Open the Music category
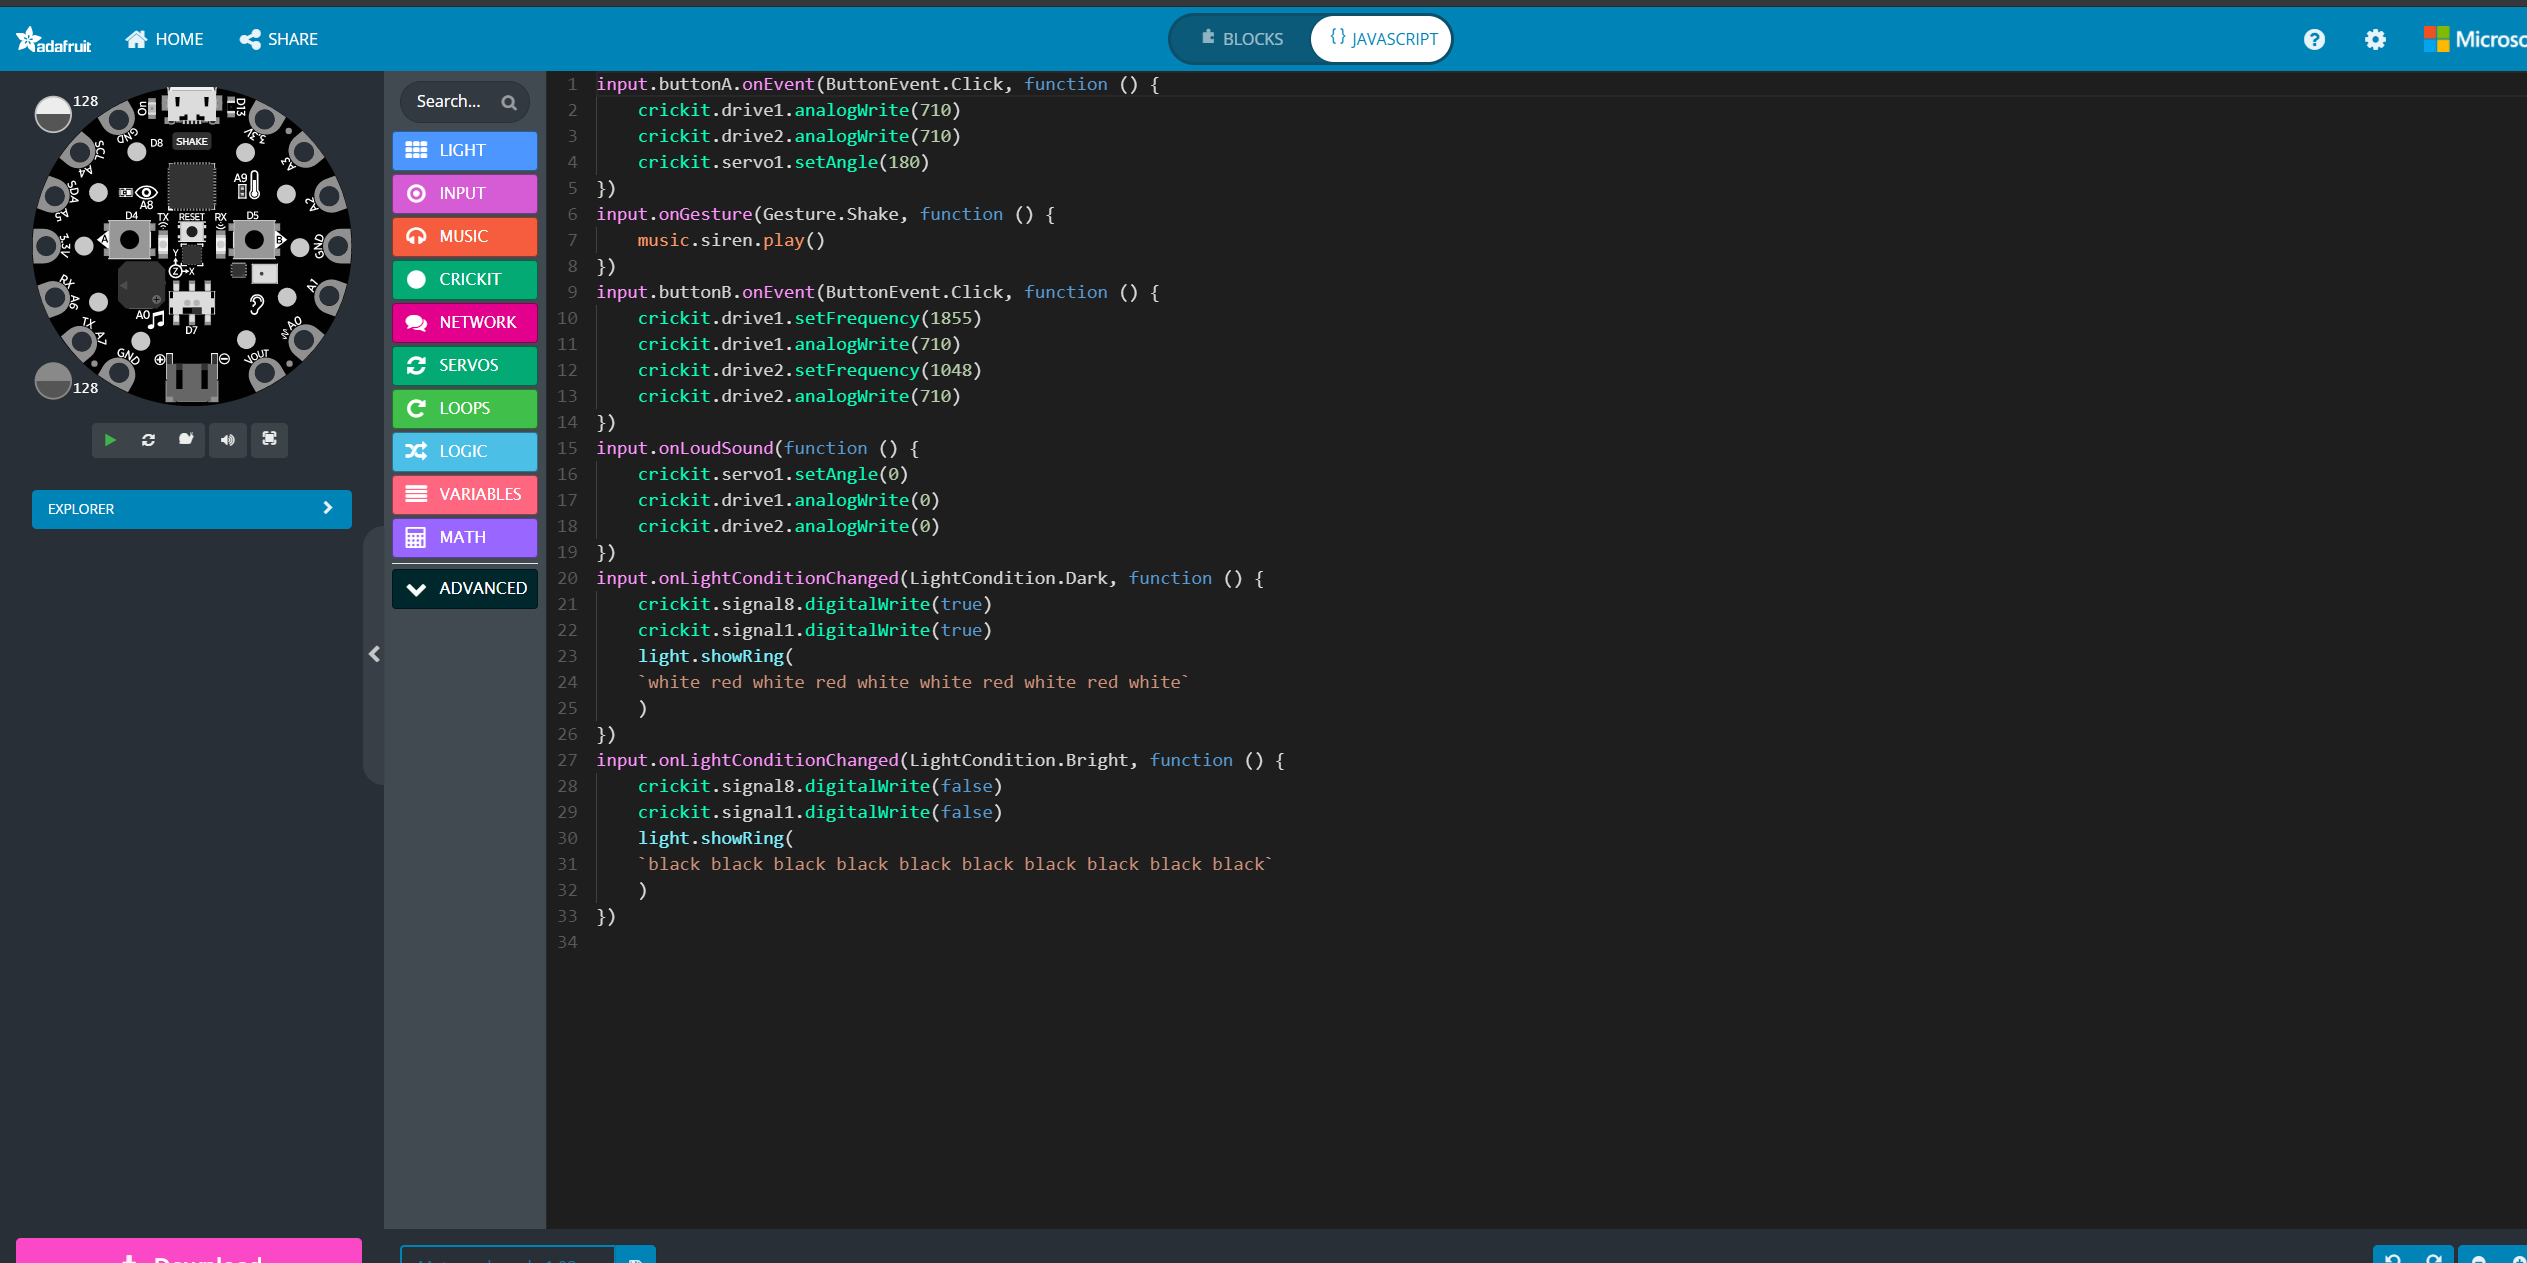The width and height of the screenshot is (2527, 1263). [465, 236]
